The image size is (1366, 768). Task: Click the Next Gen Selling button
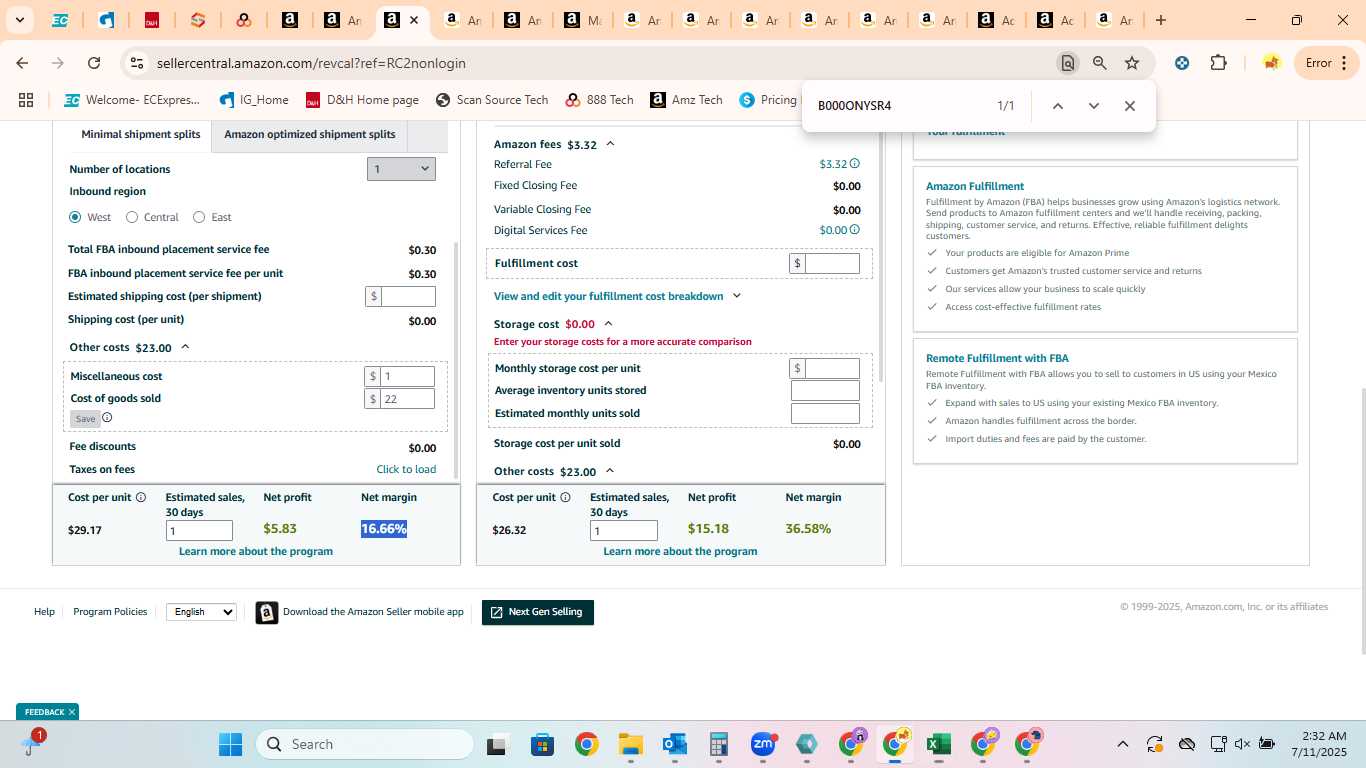click(x=538, y=612)
